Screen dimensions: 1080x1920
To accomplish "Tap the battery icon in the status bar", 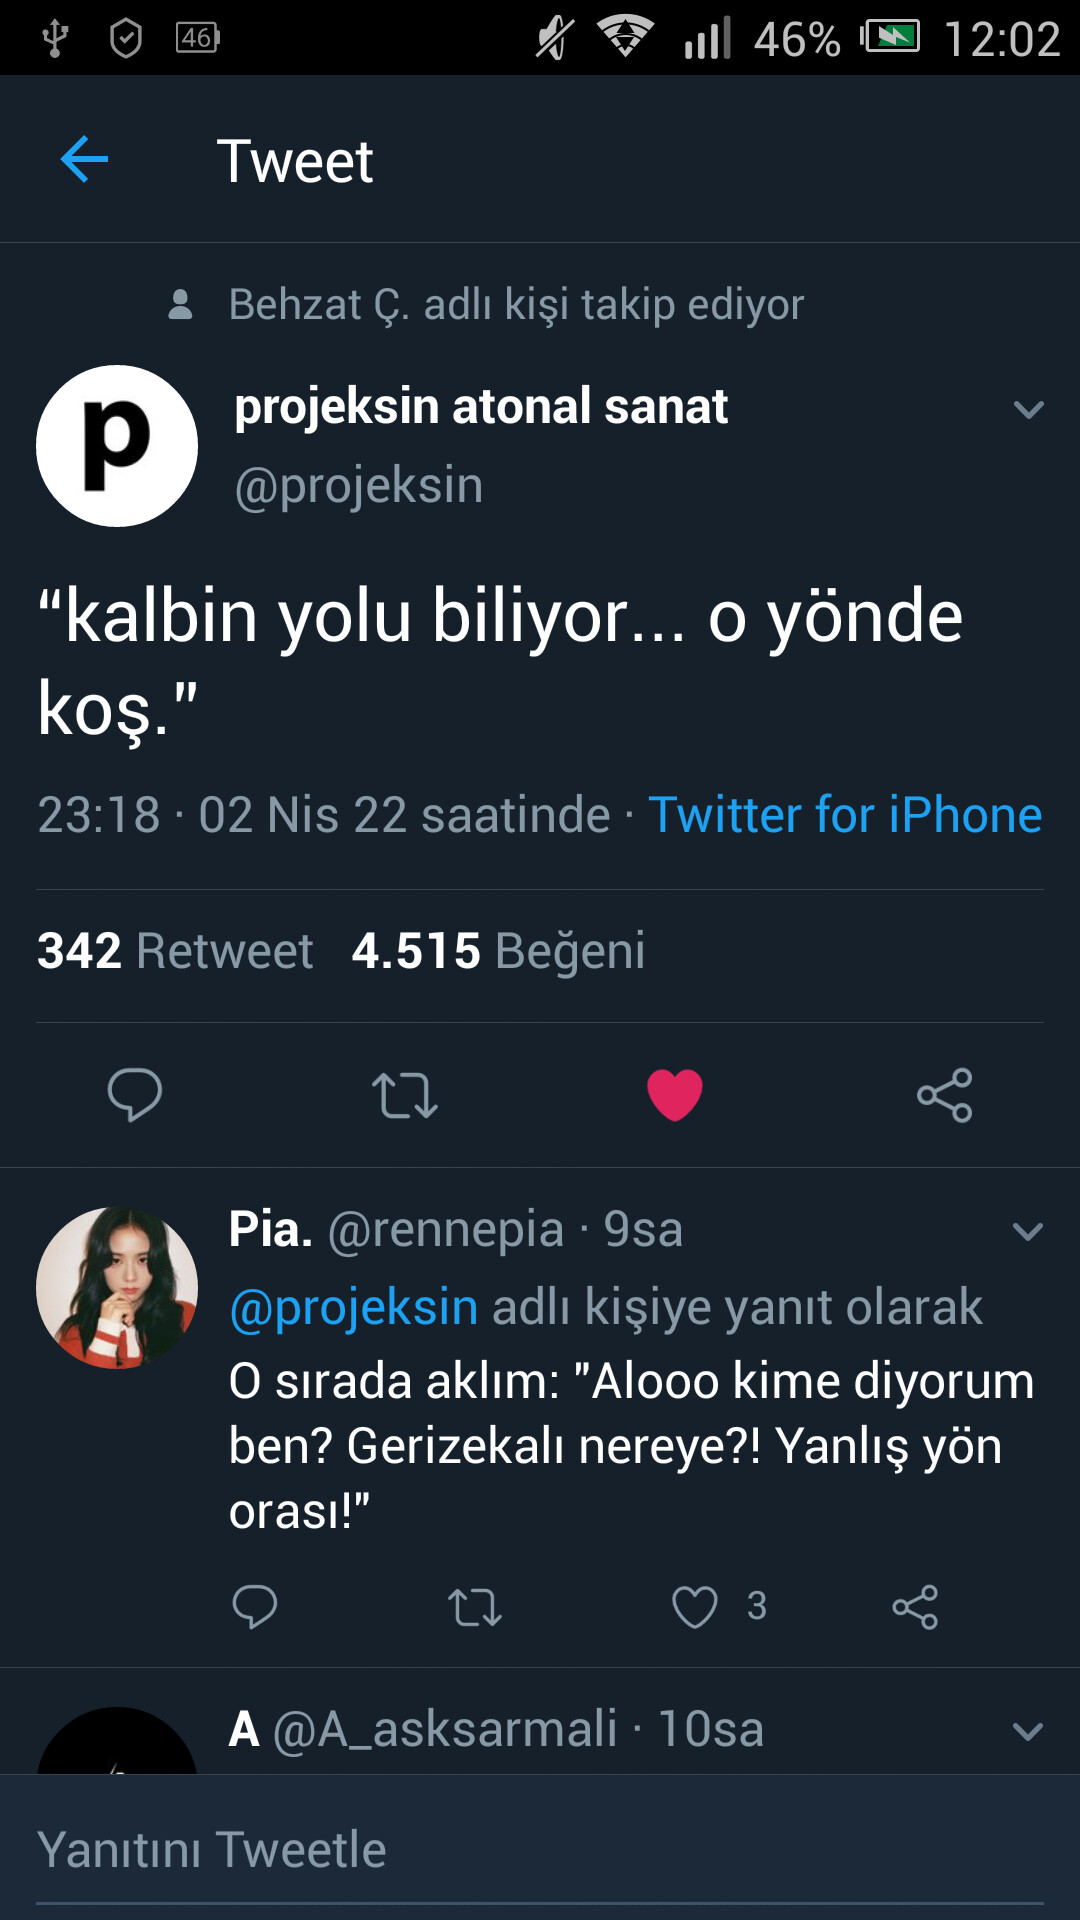I will 892,38.
